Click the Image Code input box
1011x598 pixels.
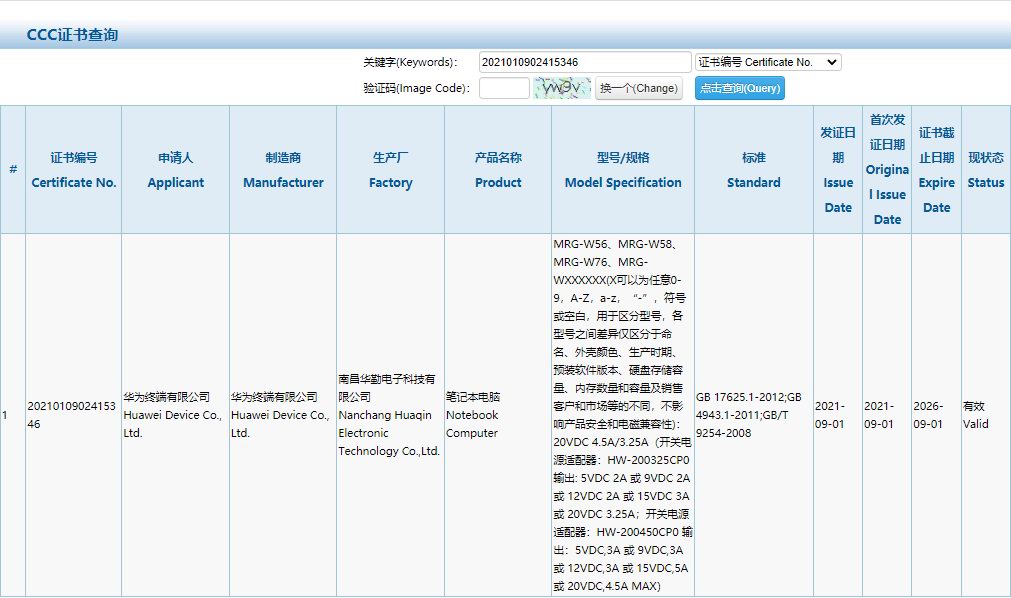pos(504,88)
